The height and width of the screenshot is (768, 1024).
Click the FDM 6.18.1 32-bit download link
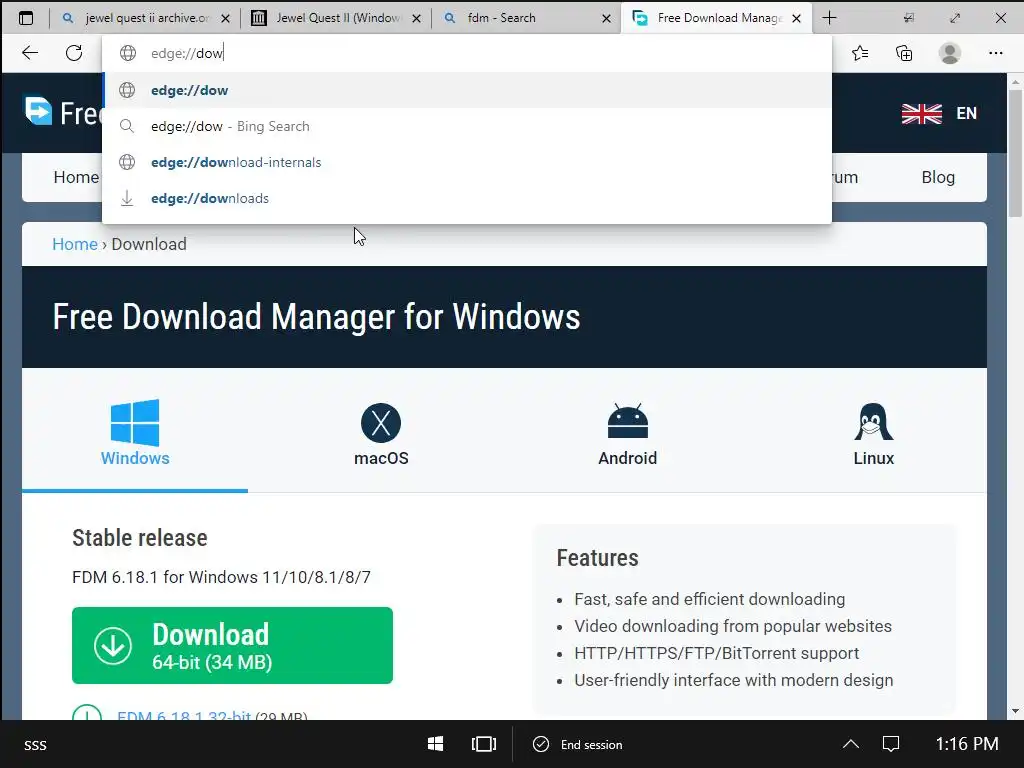click(x=184, y=716)
